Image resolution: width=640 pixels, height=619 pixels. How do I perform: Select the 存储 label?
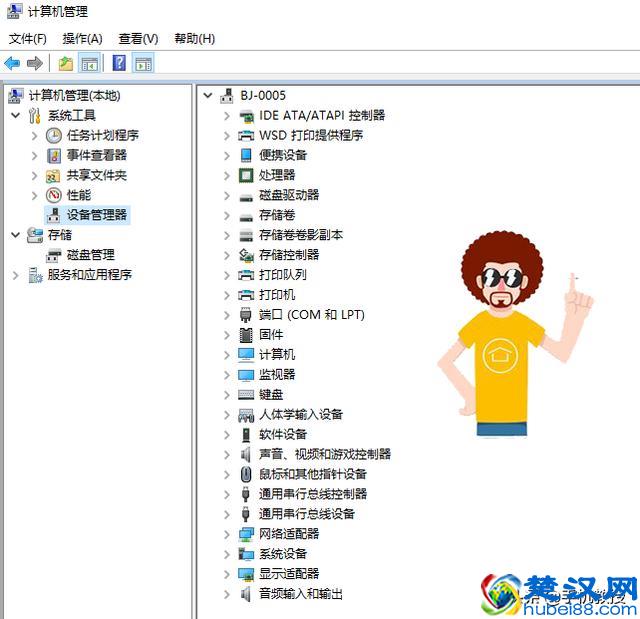60,235
